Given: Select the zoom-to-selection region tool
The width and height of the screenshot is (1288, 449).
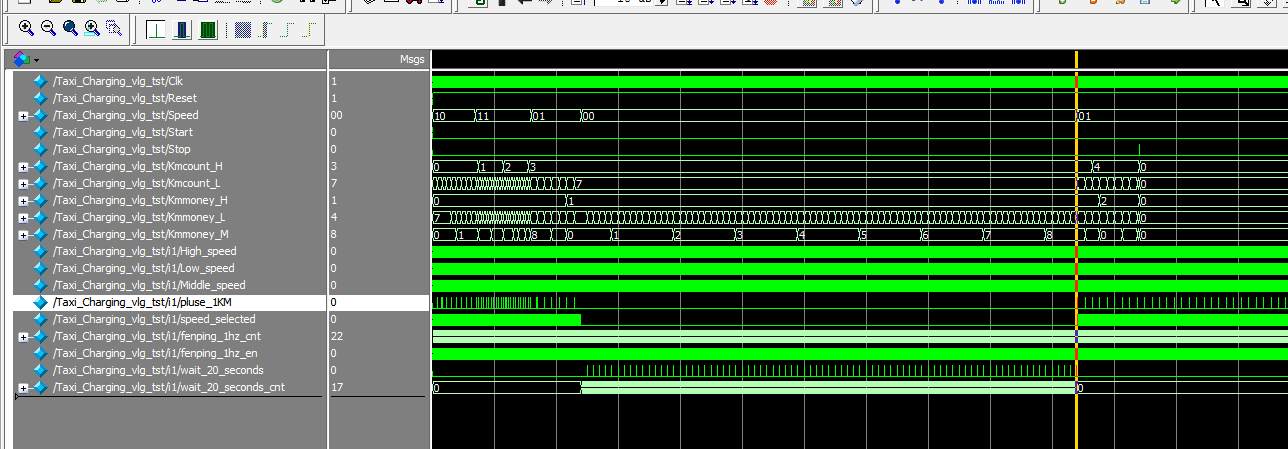Looking at the screenshot, I should (x=114, y=29).
